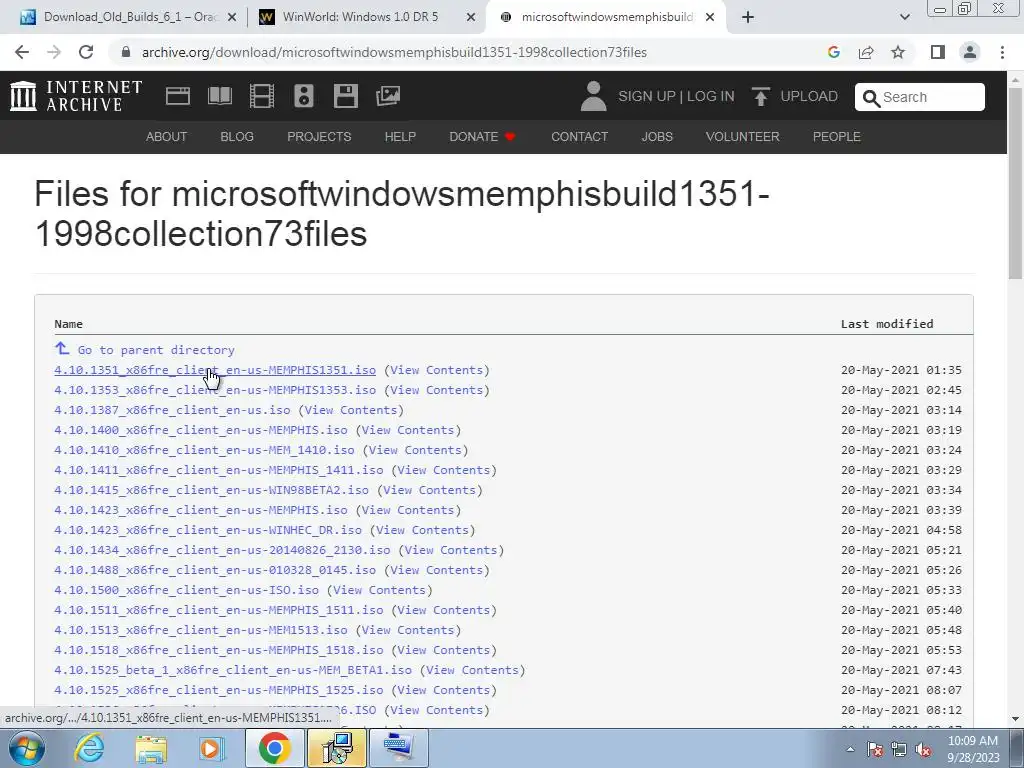Click the LOG IN link

tap(711, 97)
